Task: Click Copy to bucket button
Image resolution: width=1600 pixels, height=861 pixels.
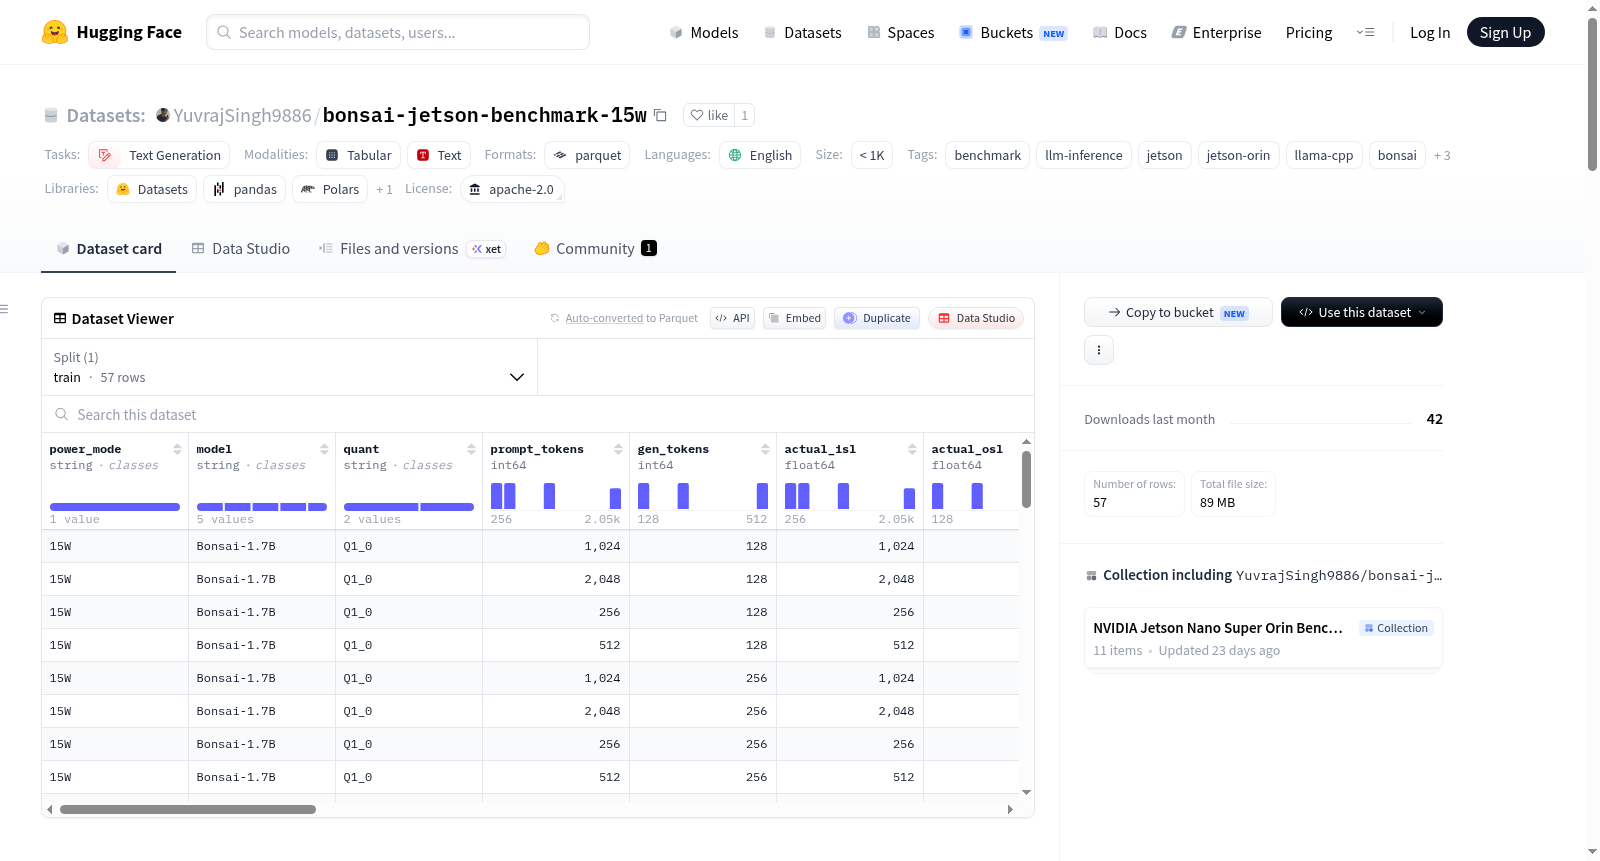Action: tap(1178, 312)
